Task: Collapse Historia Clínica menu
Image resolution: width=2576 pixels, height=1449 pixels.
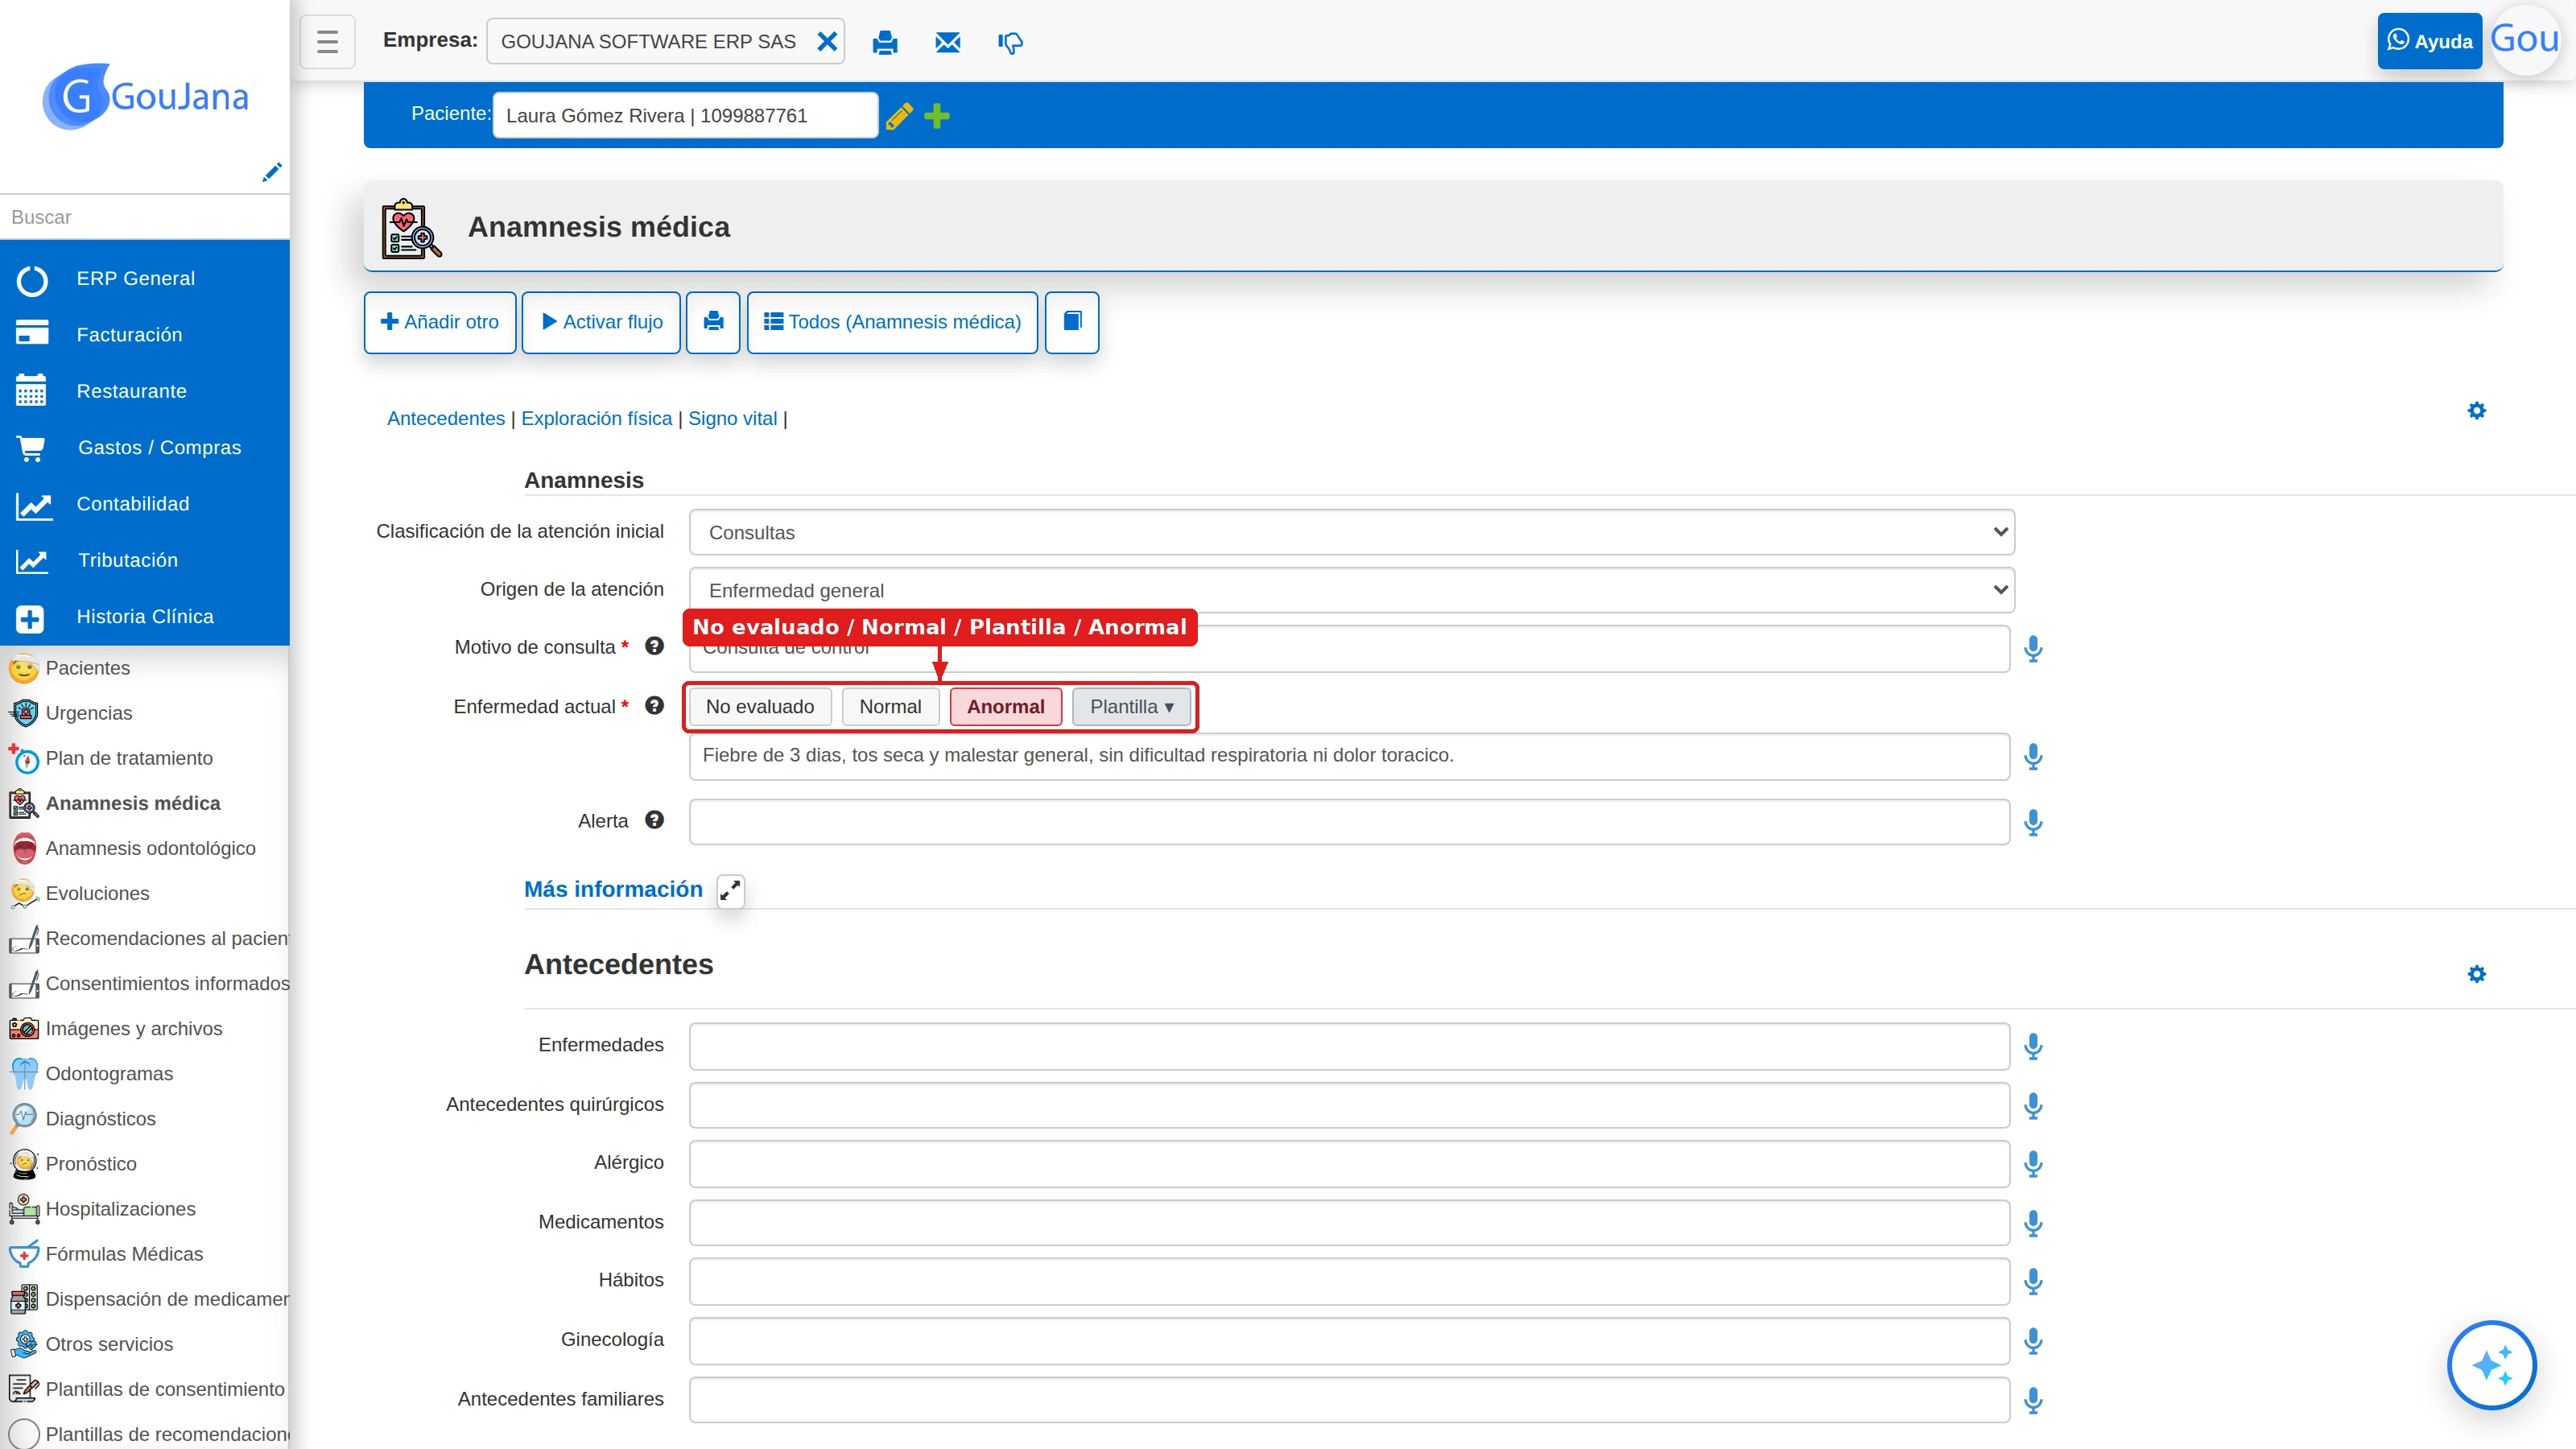Action: click(x=145, y=617)
